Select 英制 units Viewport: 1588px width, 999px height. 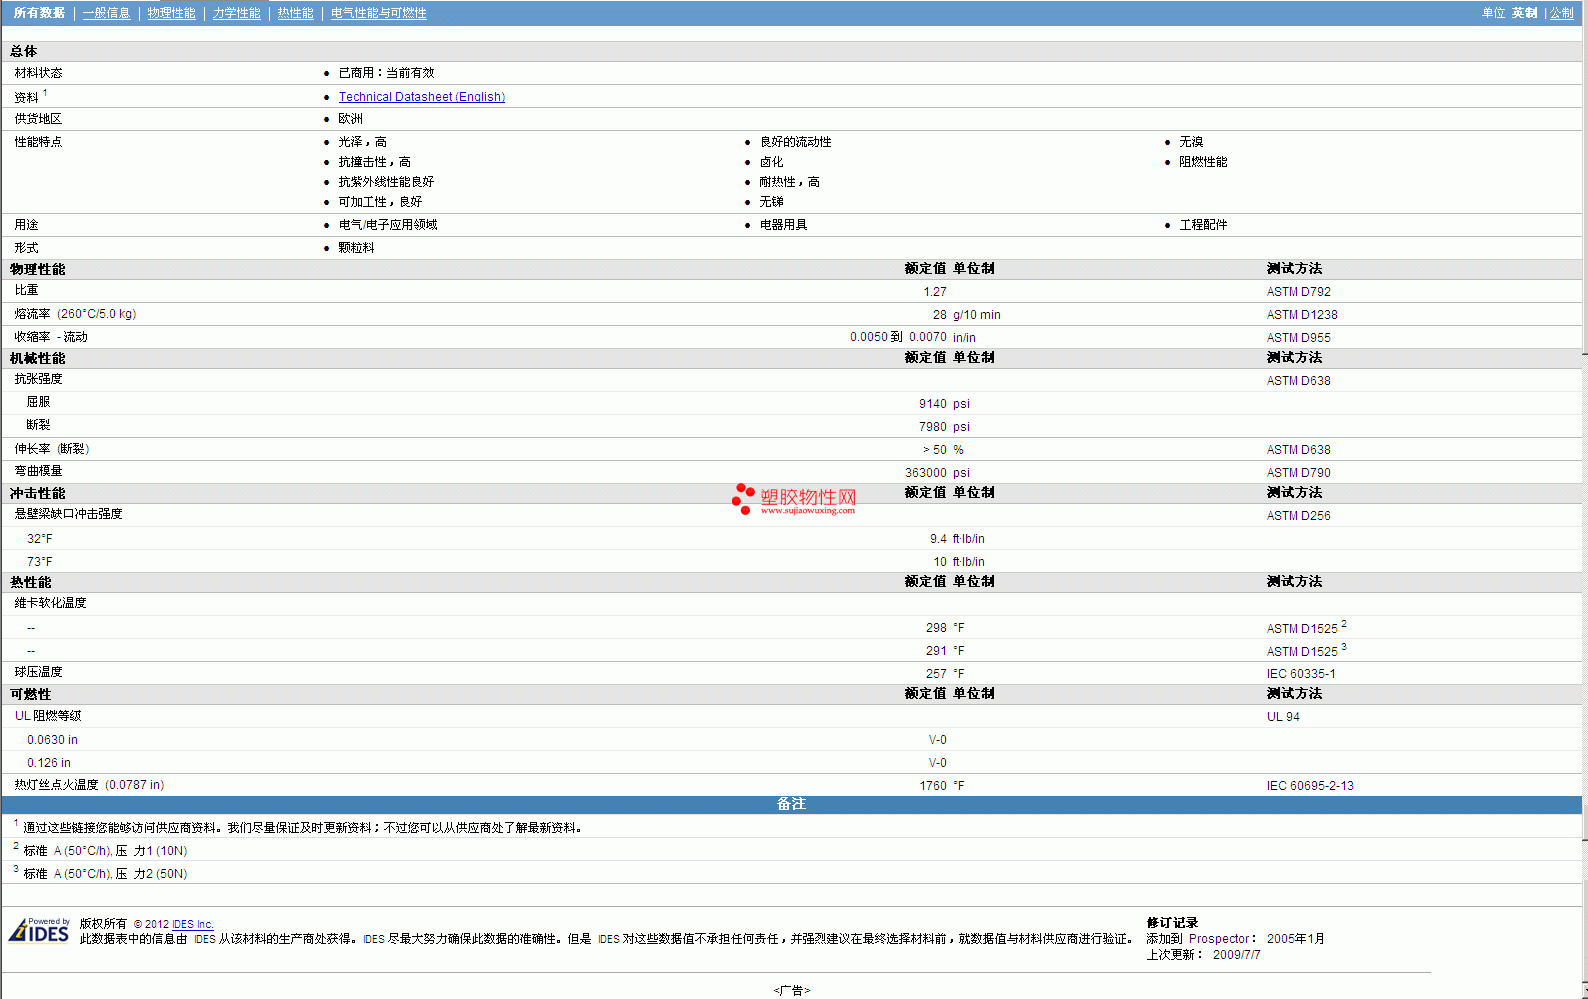1524,13
